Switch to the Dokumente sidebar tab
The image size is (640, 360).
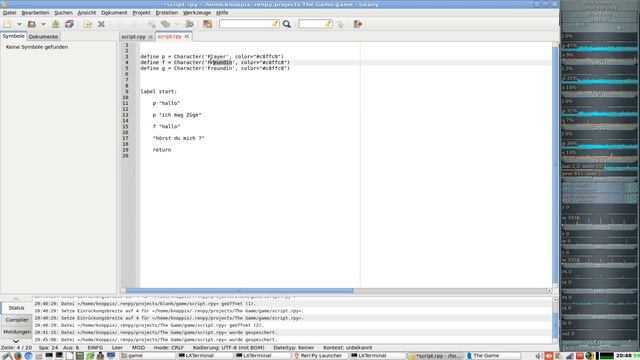43,36
